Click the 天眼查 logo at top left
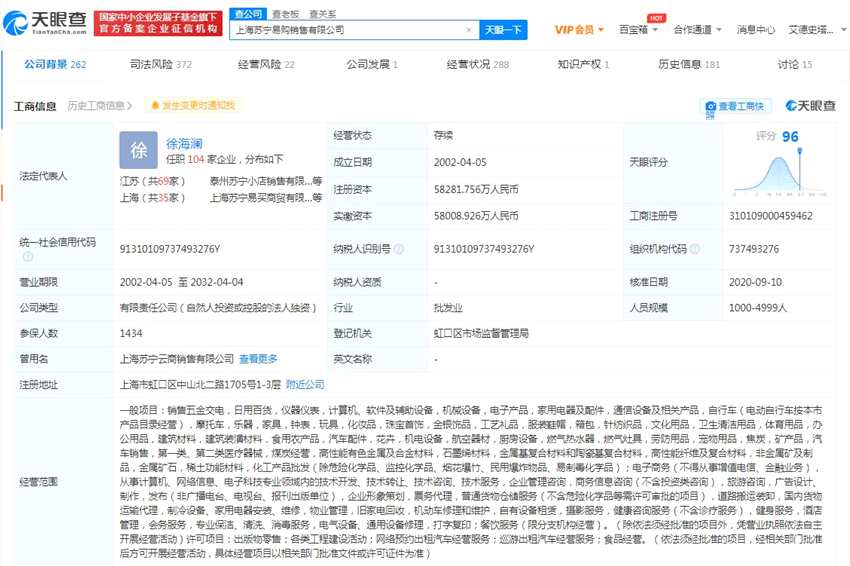This screenshot has width=850, height=566. tap(44, 23)
